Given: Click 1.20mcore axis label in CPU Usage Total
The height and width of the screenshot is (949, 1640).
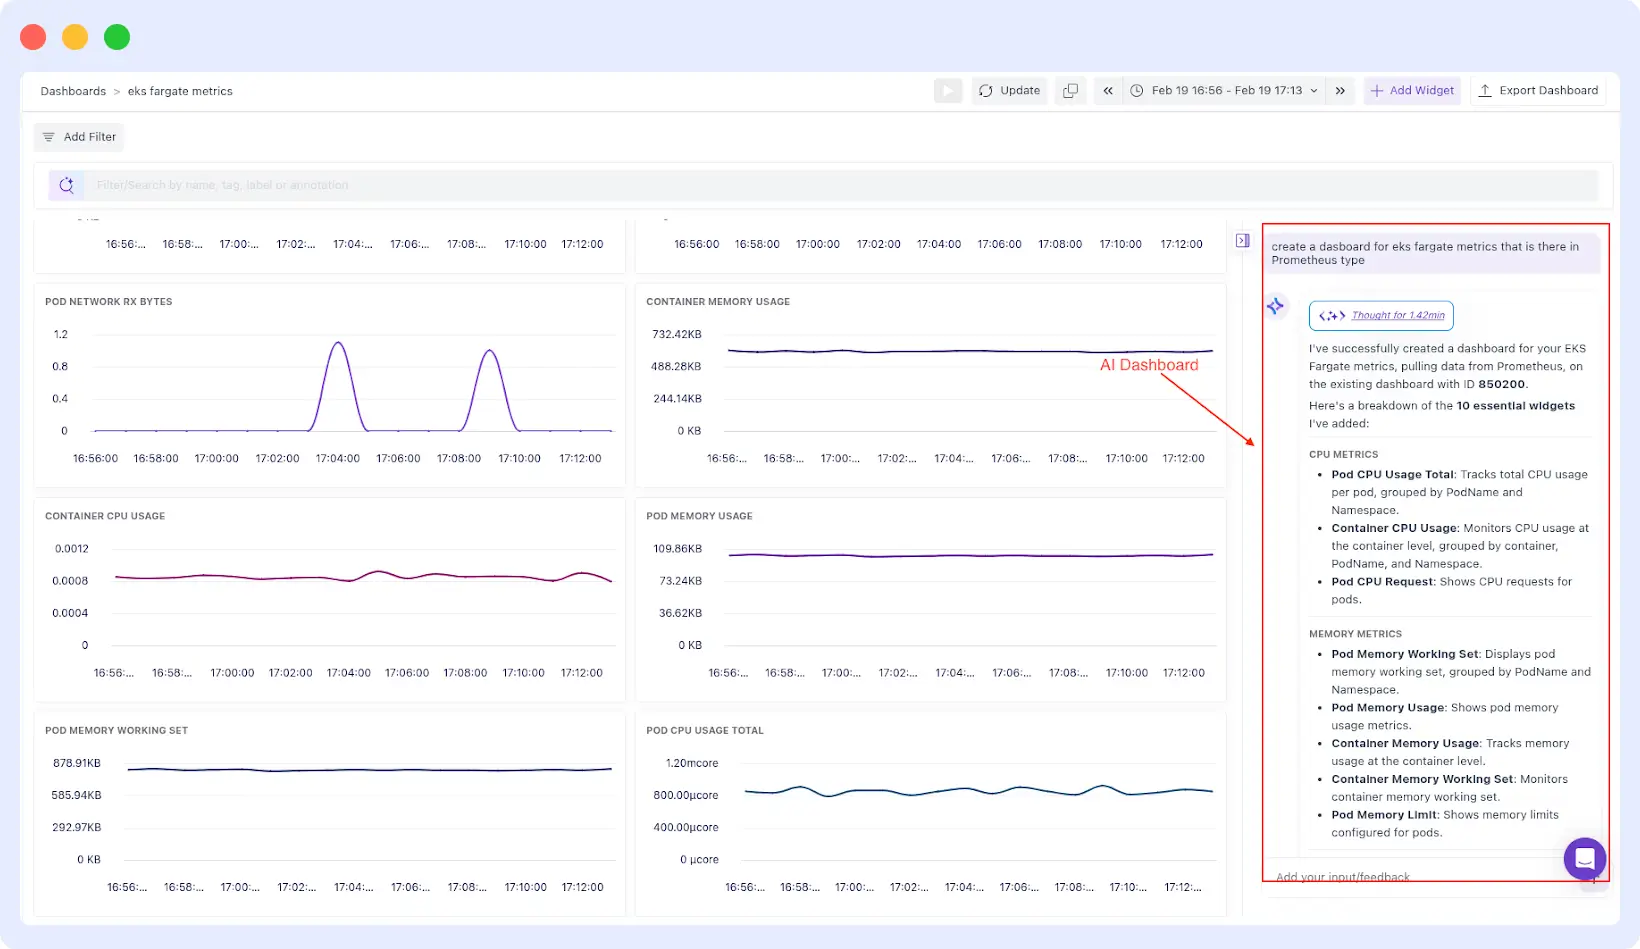Looking at the screenshot, I should (692, 764).
